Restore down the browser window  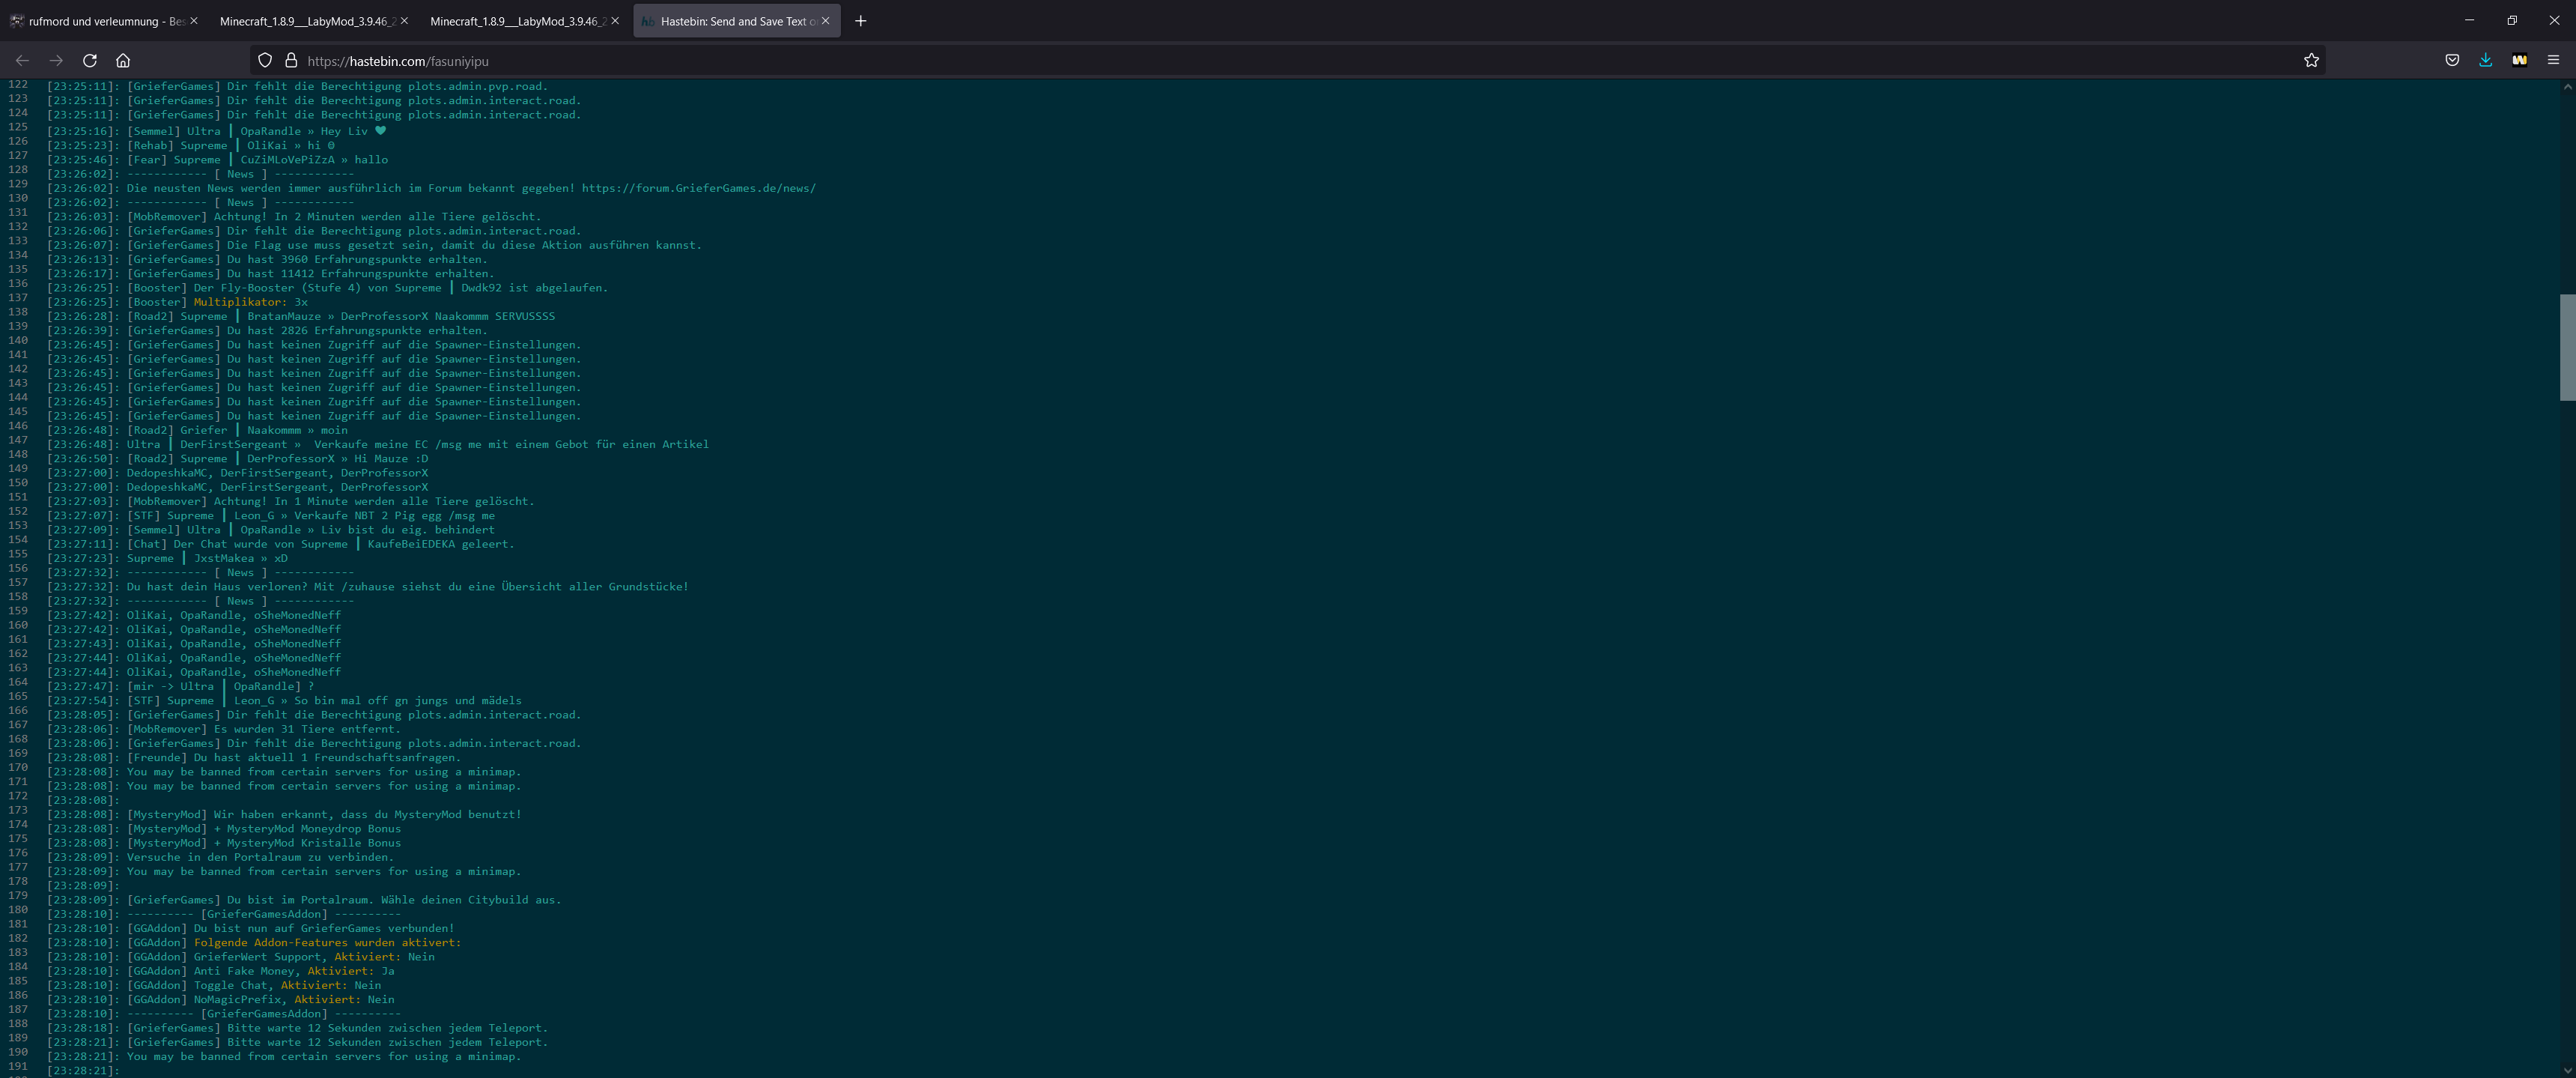coord(2512,20)
